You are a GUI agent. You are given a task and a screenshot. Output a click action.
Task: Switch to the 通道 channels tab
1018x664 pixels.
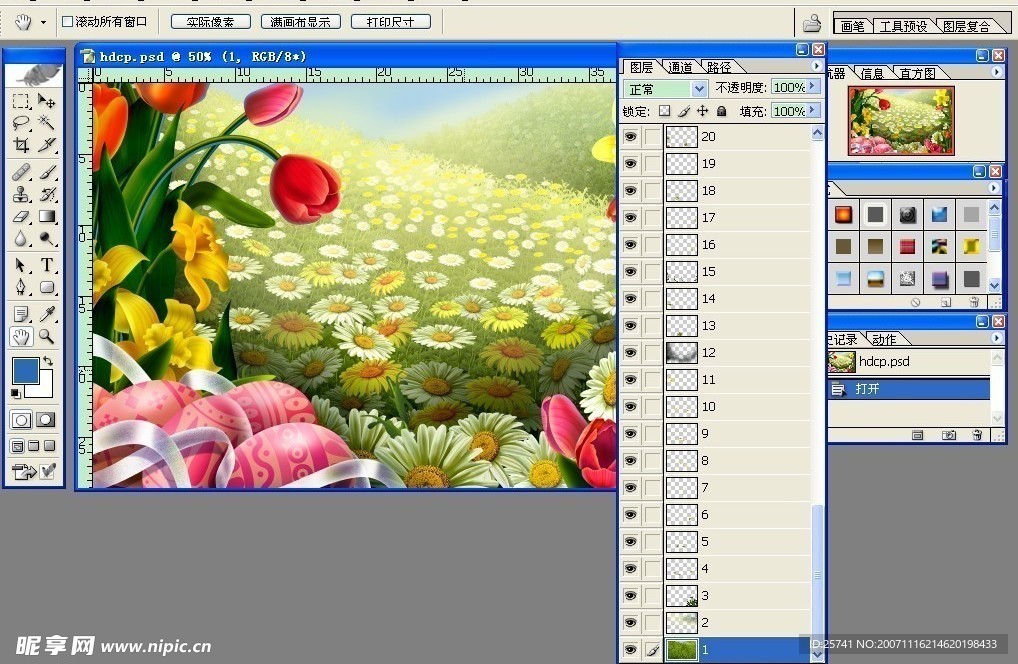click(680, 67)
